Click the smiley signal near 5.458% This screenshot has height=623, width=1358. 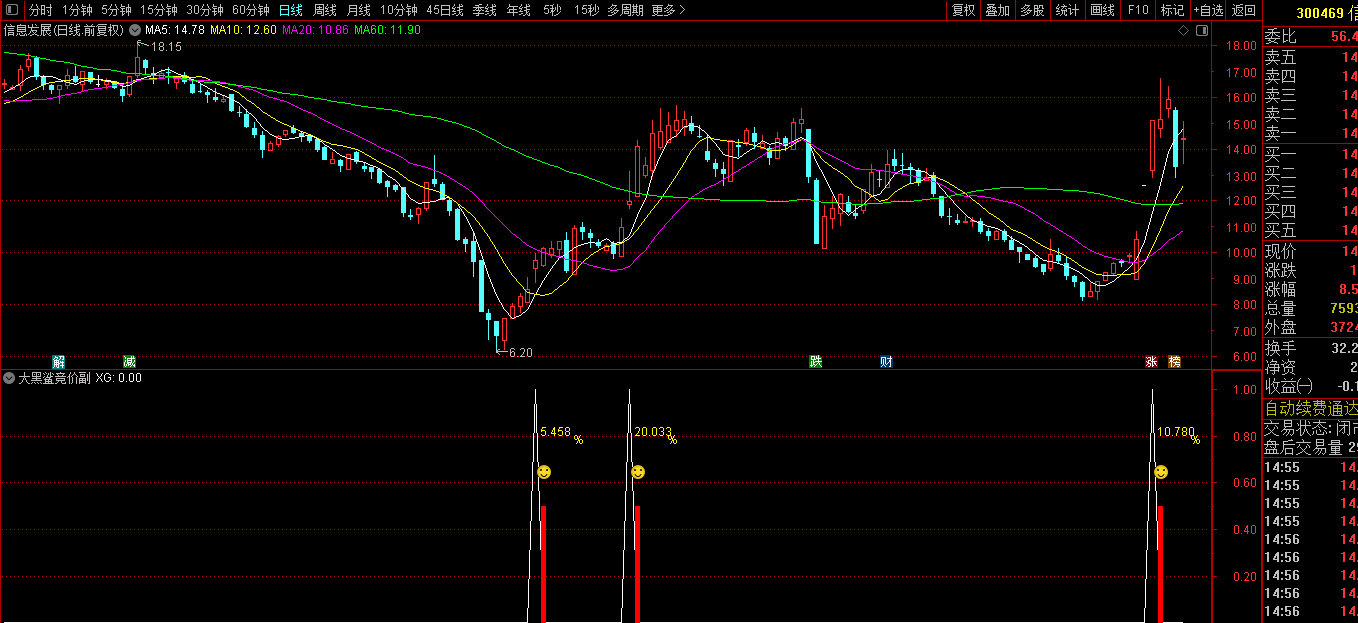(543, 472)
